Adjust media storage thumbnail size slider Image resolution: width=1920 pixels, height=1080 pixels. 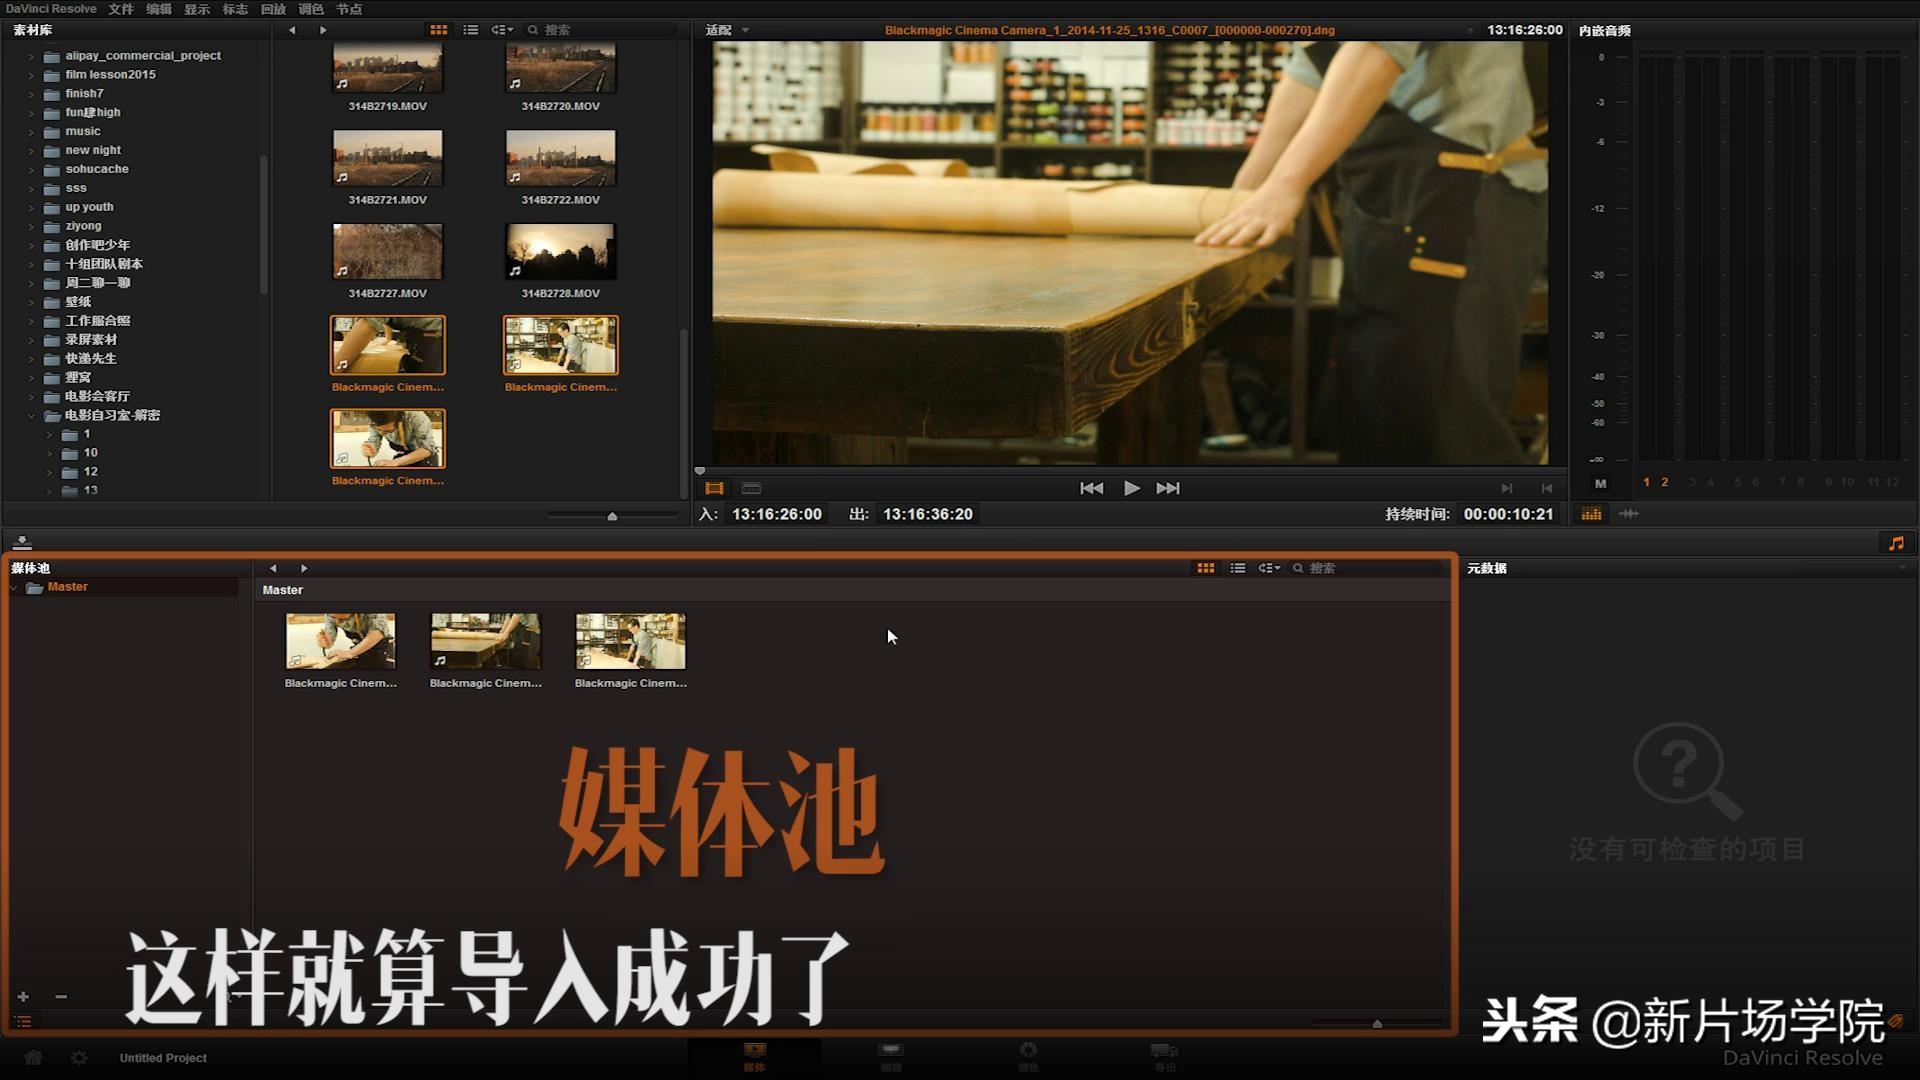(612, 516)
